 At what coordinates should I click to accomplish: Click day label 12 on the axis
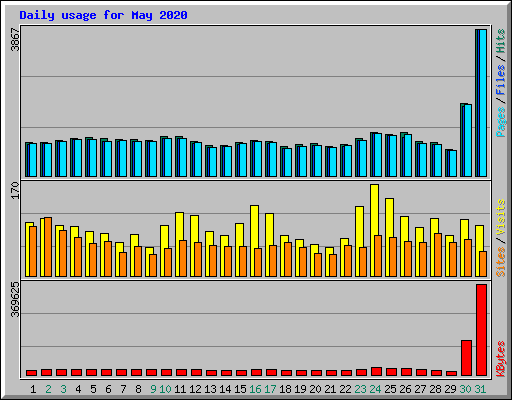195,389
